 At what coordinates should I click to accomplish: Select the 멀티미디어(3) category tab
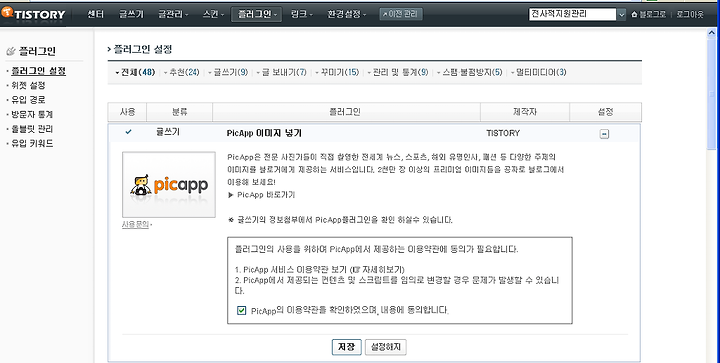540,72
